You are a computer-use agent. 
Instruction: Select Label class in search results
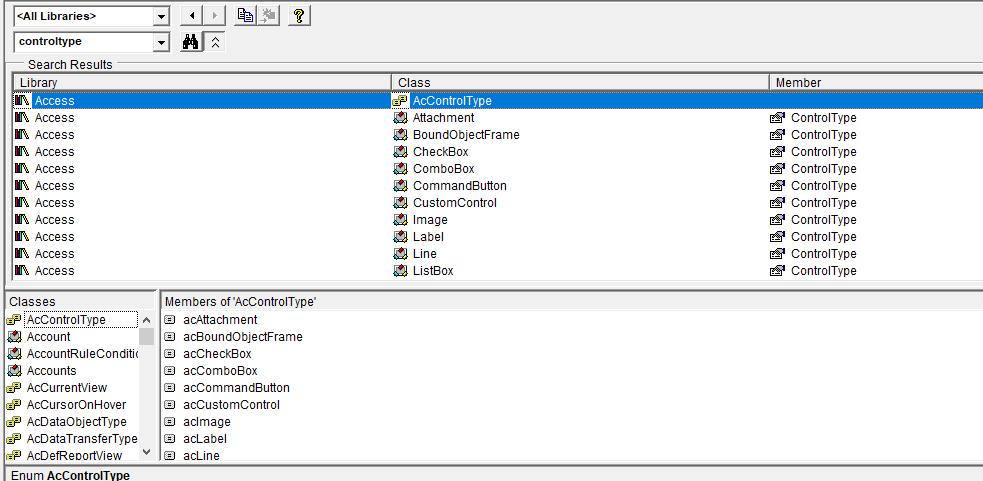(428, 236)
